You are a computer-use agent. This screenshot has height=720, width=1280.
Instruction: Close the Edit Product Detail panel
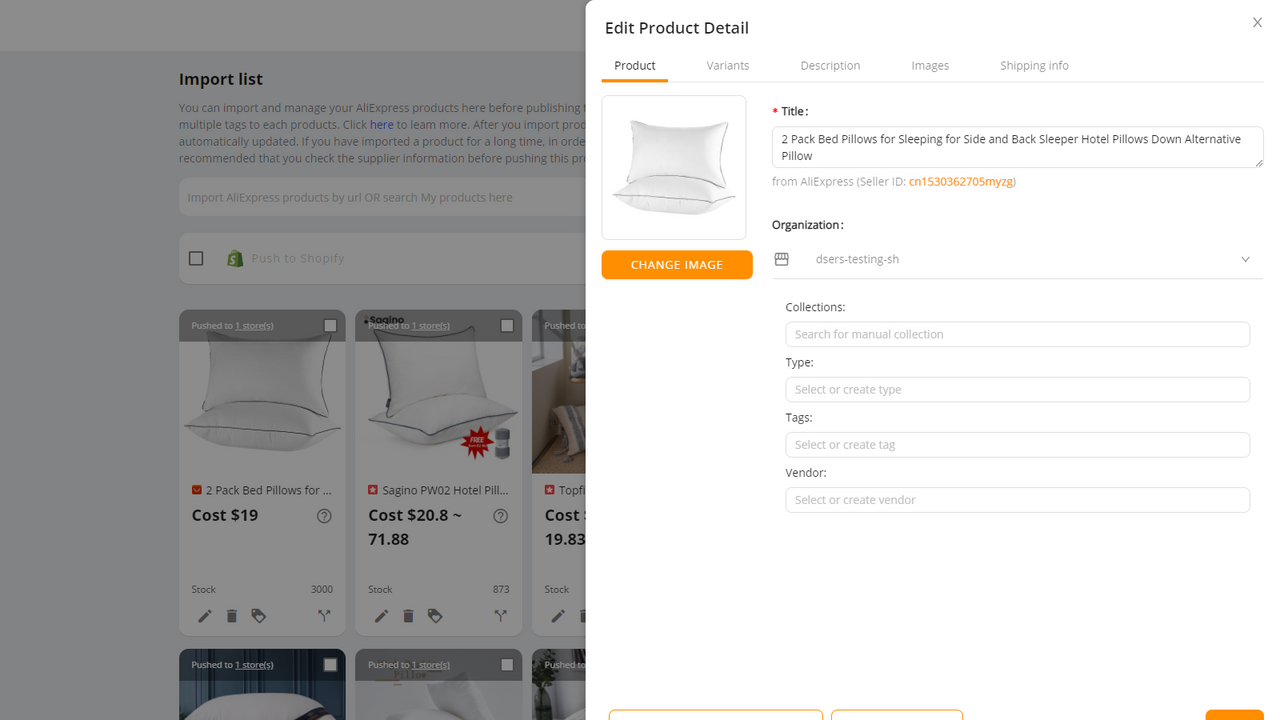(1257, 23)
